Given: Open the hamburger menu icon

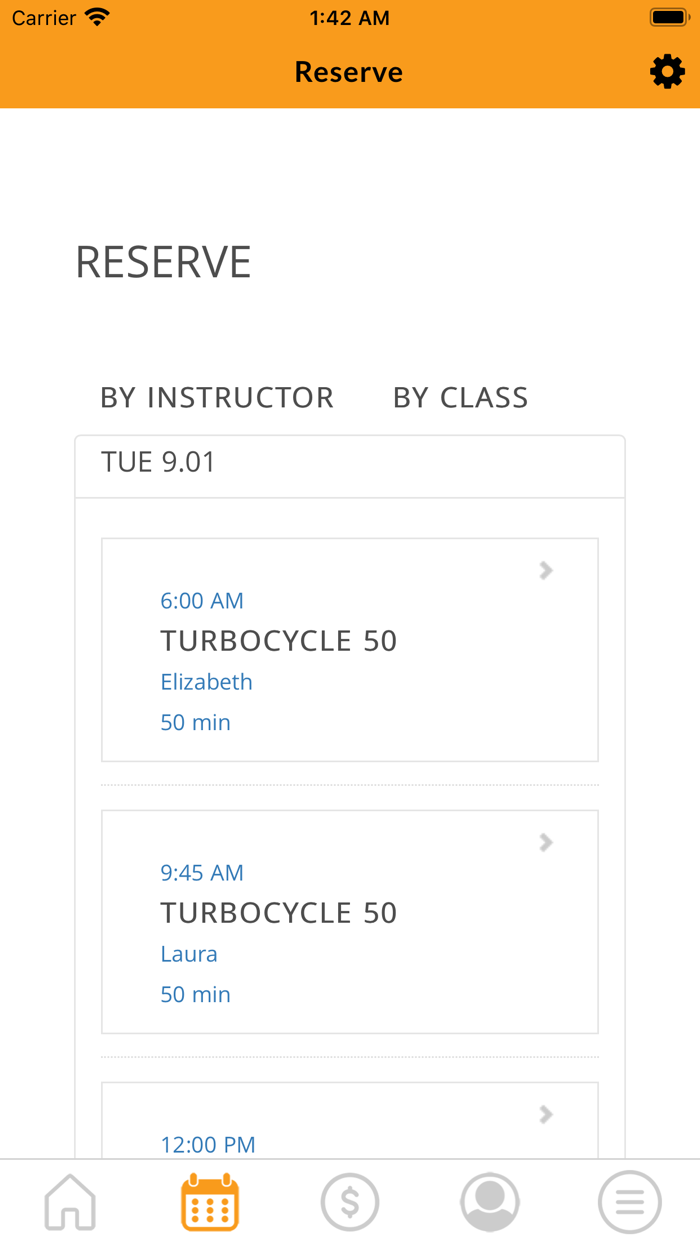Looking at the screenshot, I should 629,1202.
